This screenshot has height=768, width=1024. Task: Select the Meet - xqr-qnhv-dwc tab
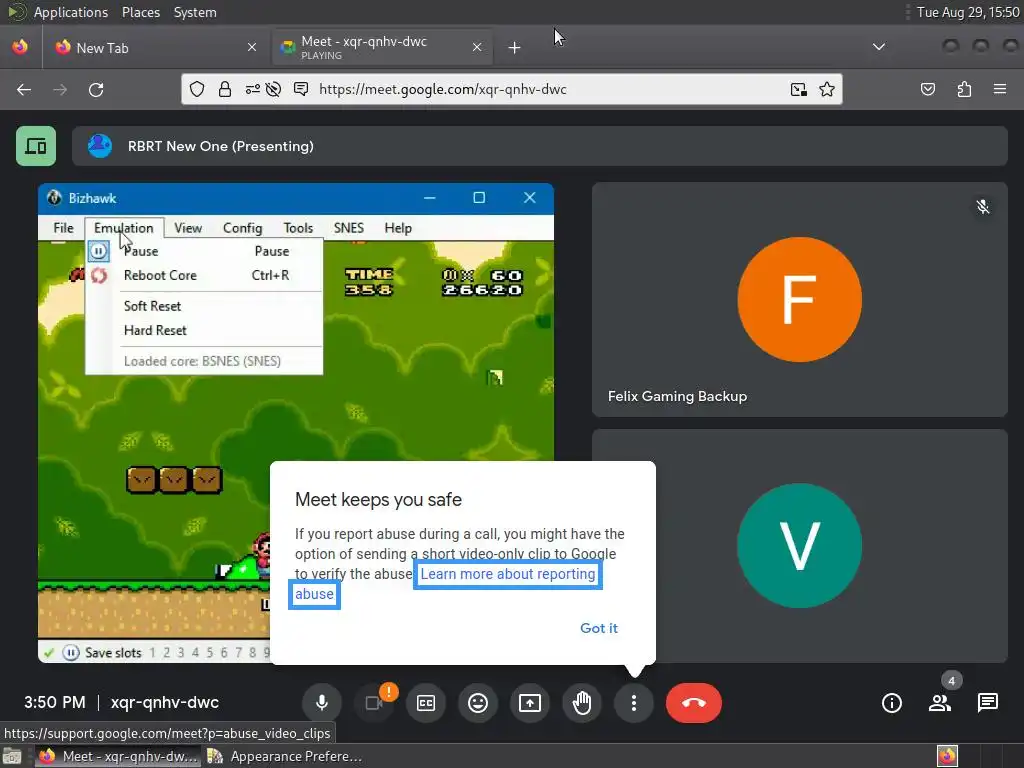pyautogui.click(x=382, y=48)
